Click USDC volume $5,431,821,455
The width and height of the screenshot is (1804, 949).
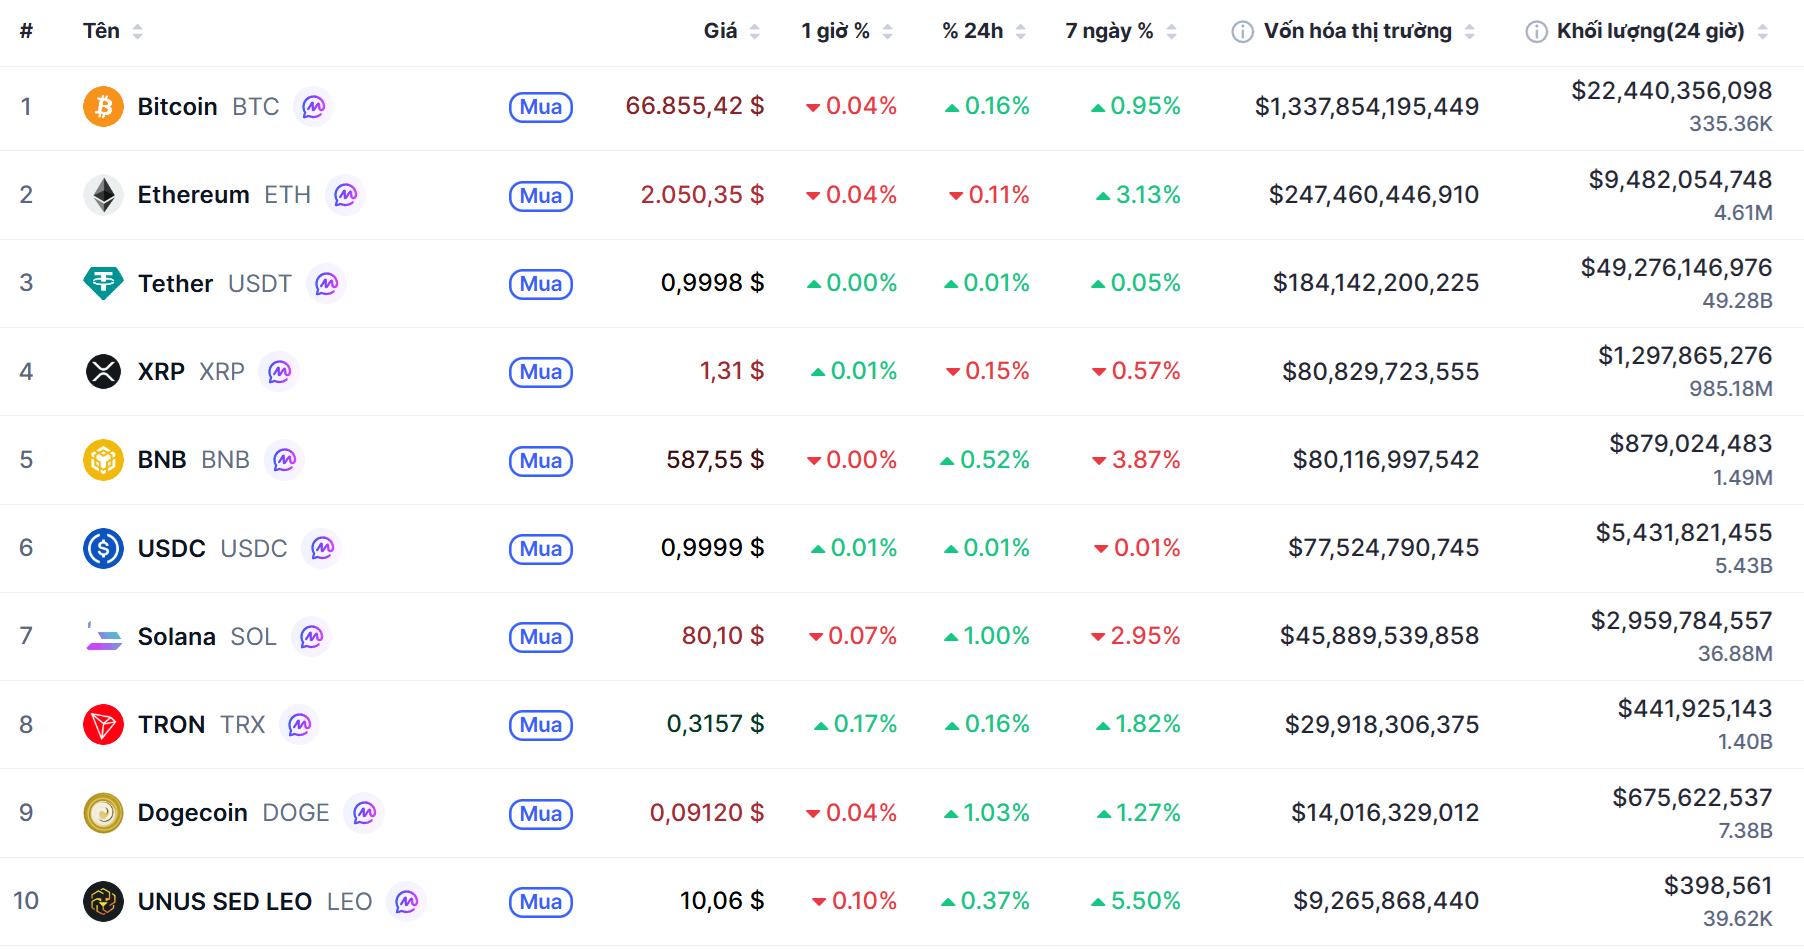pos(1684,533)
